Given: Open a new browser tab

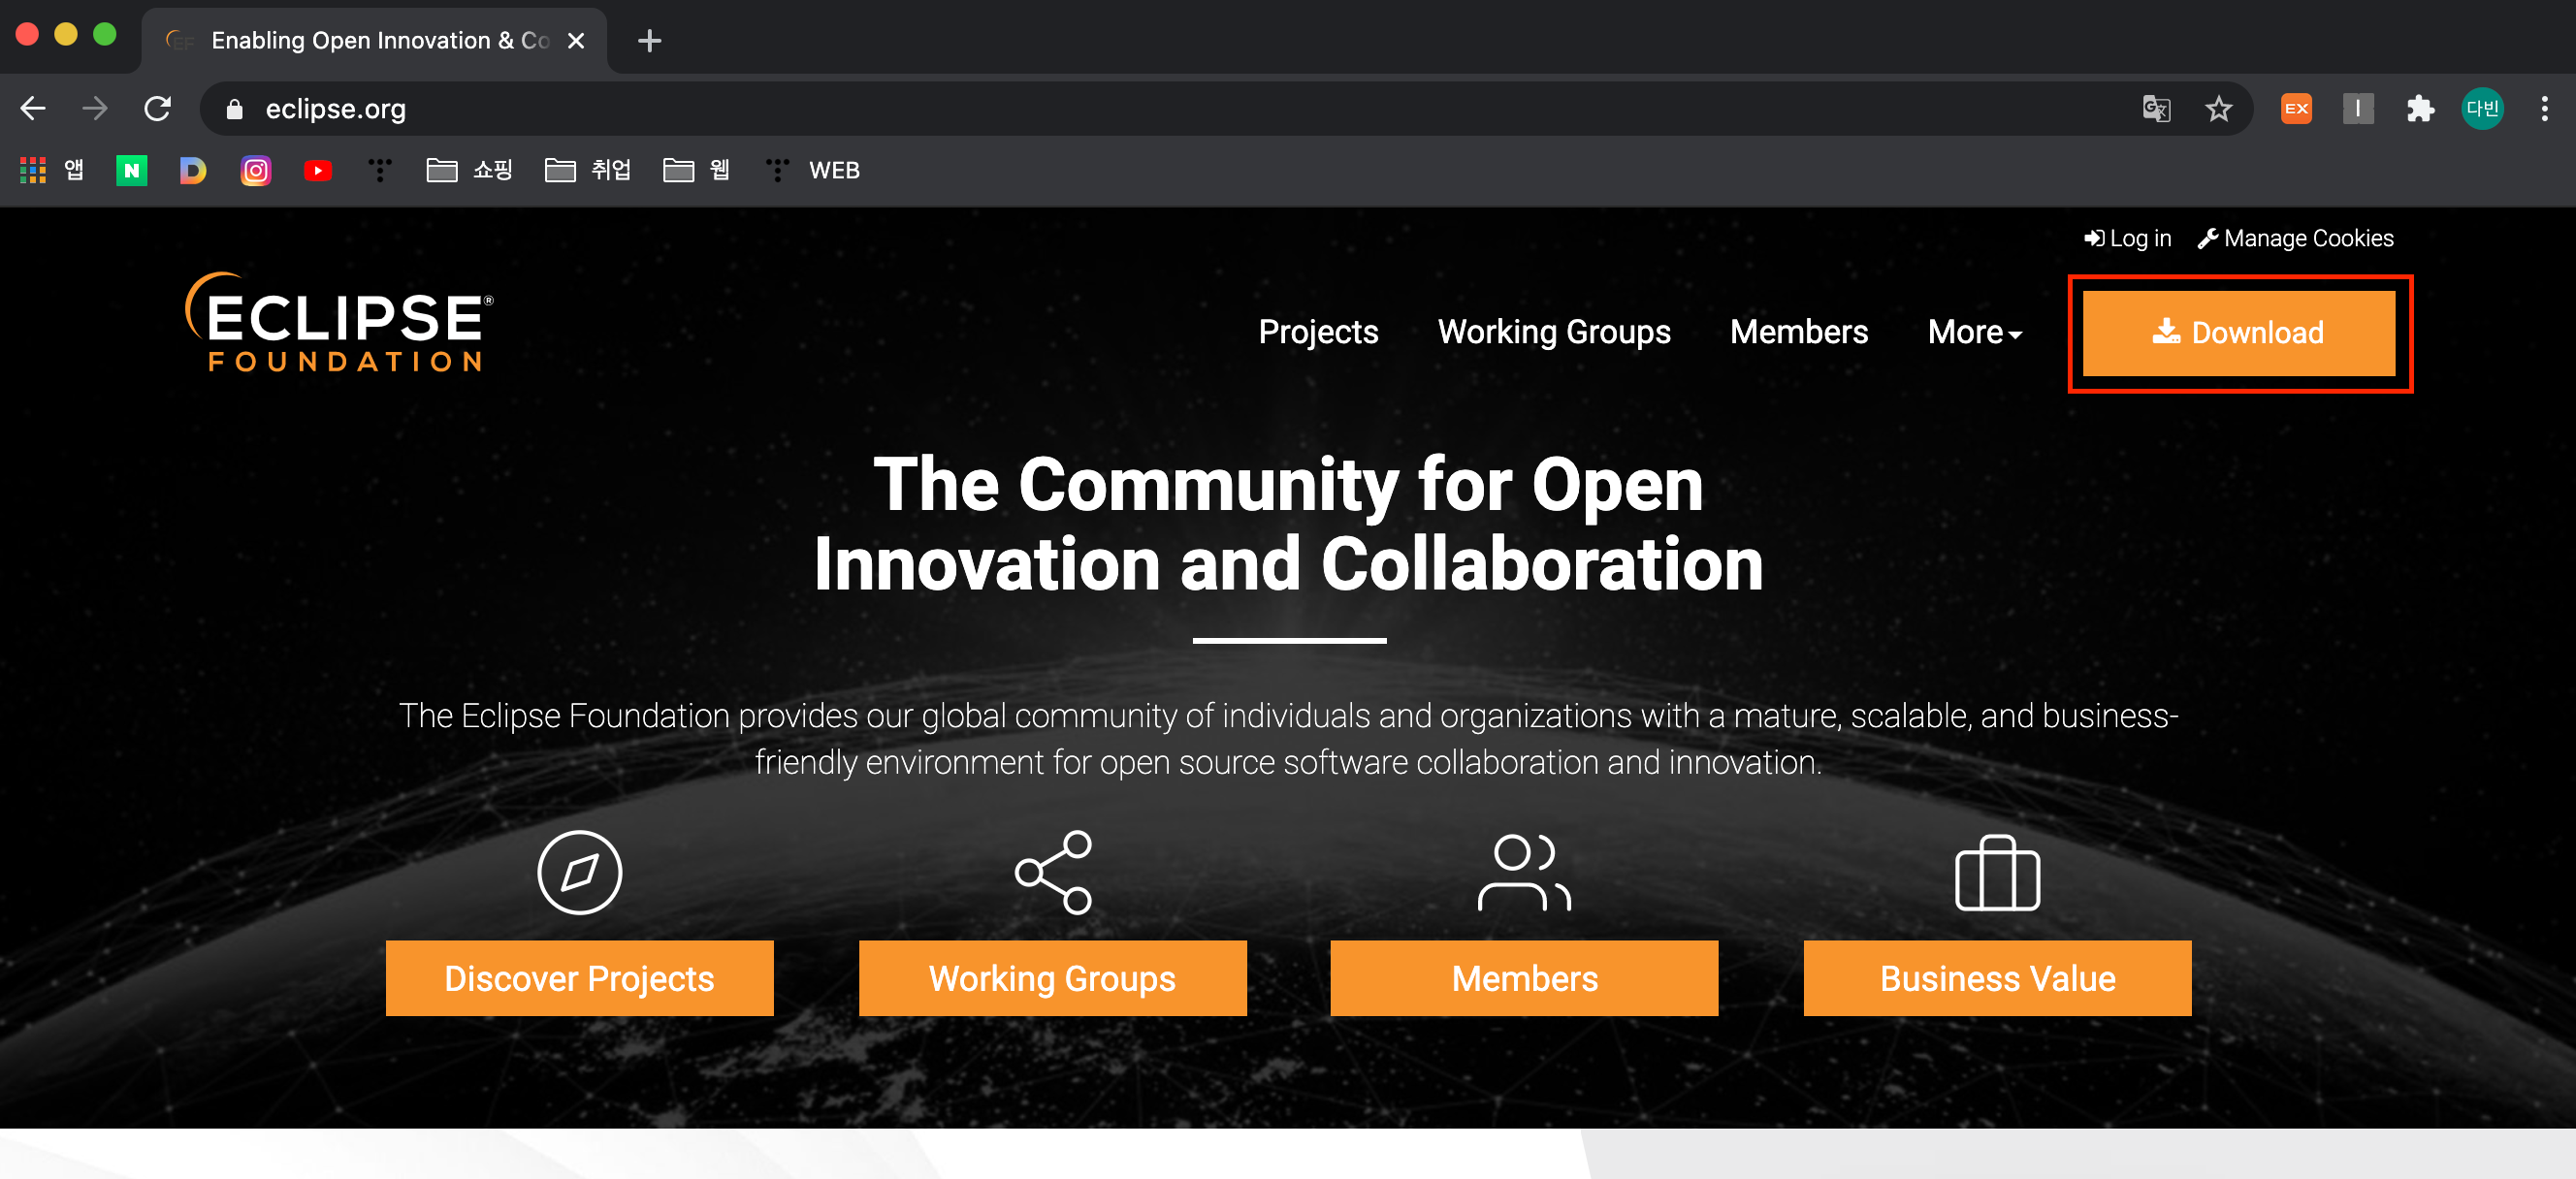Looking at the screenshot, I should [649, 40].
